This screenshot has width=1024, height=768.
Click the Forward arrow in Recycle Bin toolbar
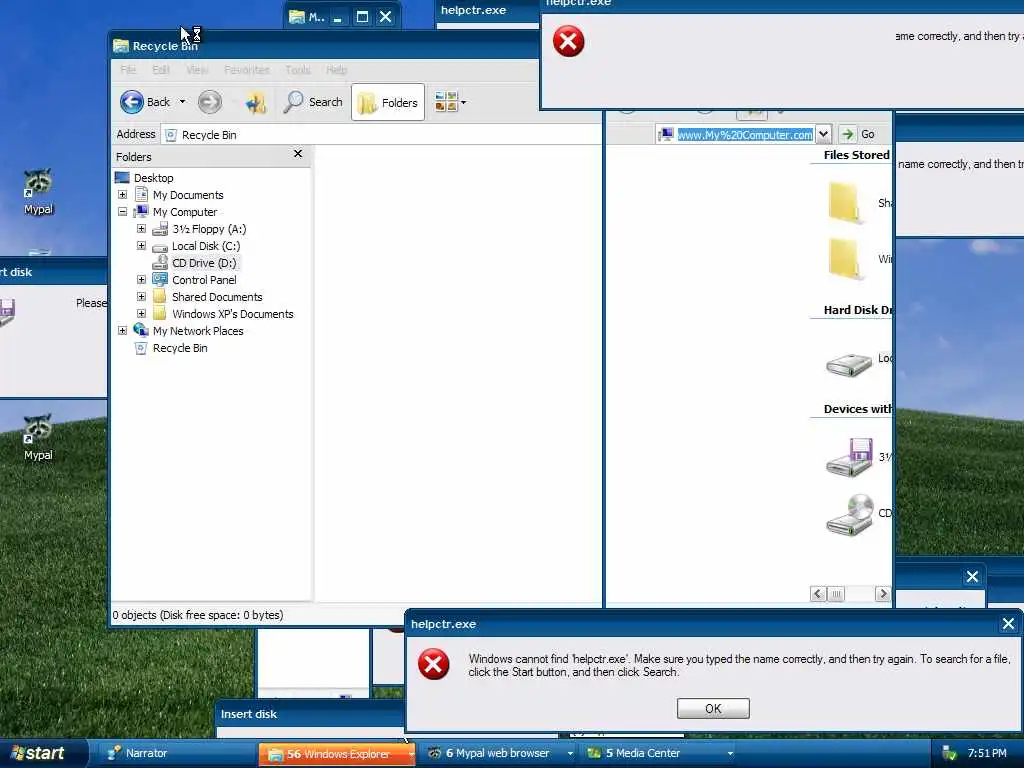pos(210,102)
